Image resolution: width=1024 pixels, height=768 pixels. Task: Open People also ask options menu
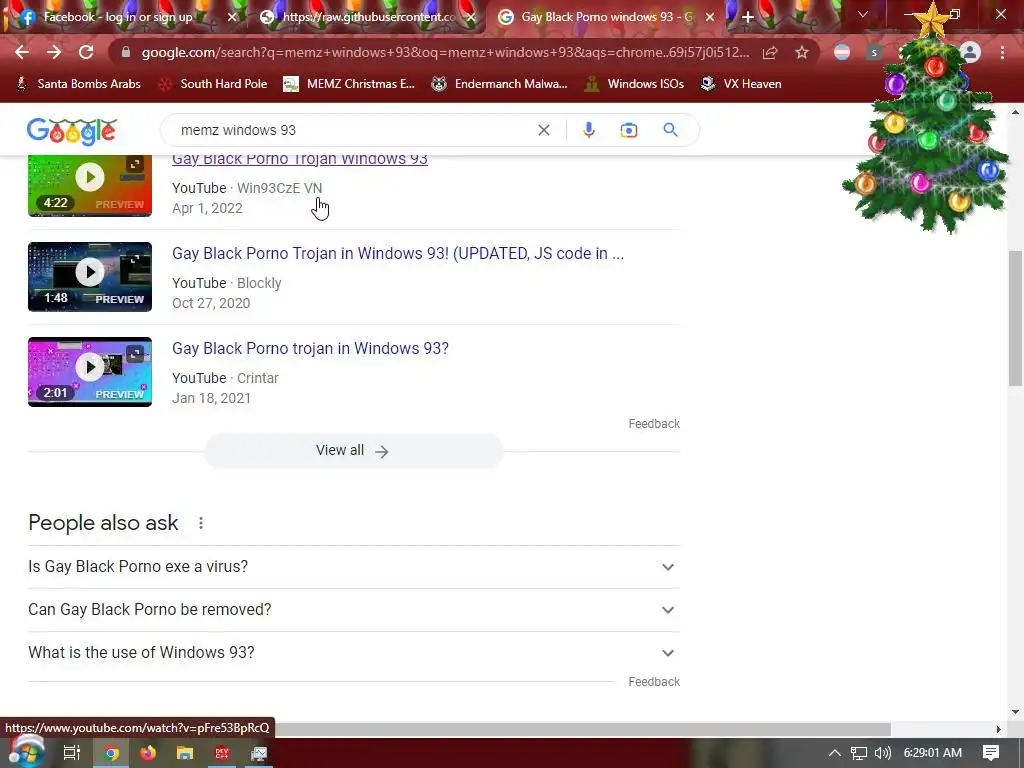pos(201,523)
